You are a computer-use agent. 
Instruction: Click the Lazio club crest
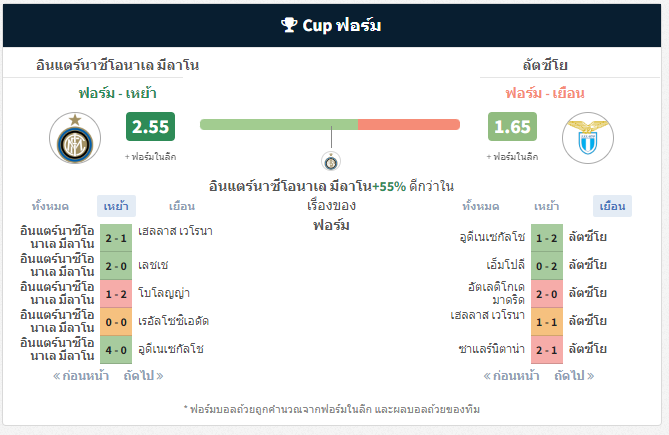[x=588, y=138]
